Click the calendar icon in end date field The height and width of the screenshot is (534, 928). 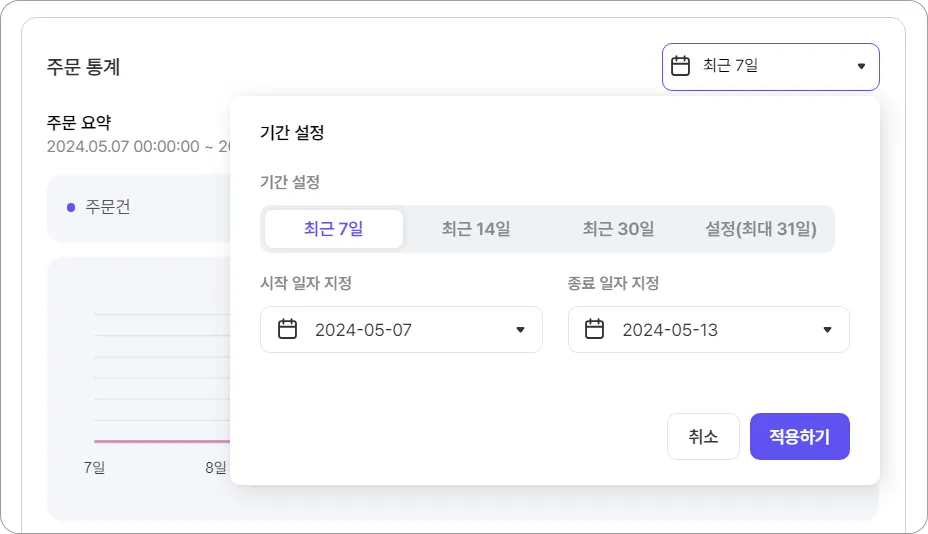pos(595,330)
